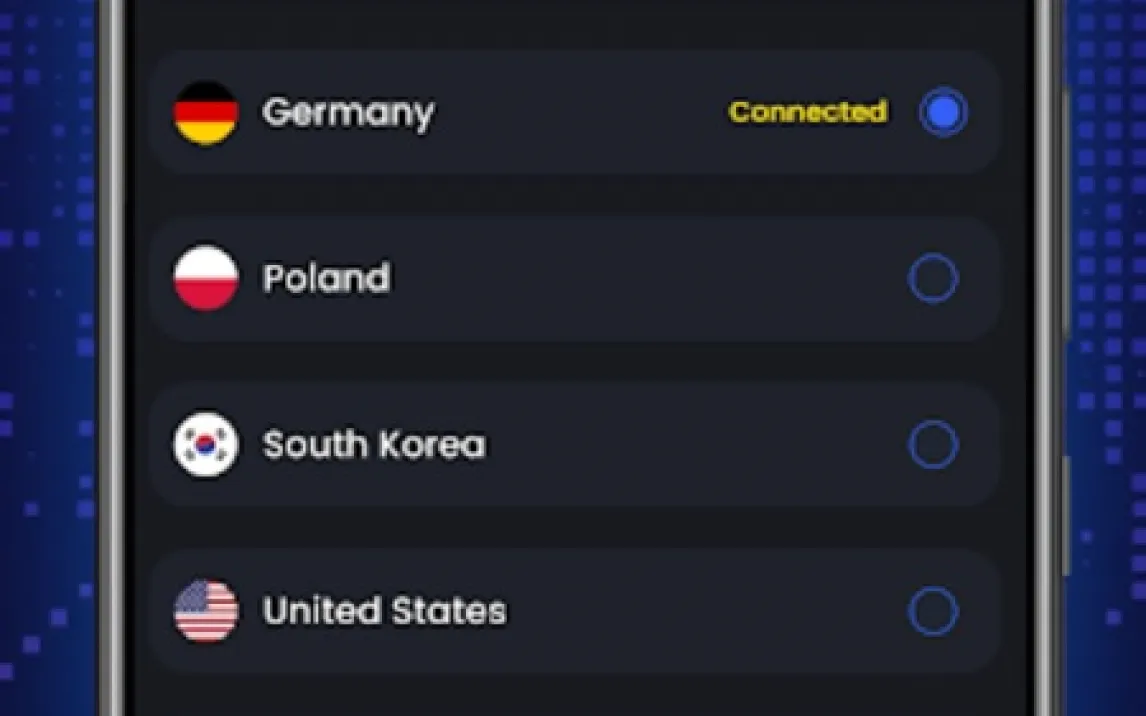Tap the "South Korea" country name
Viewport: 1146px width, 716px height.
pyautogui.click(x=374, y=445)
